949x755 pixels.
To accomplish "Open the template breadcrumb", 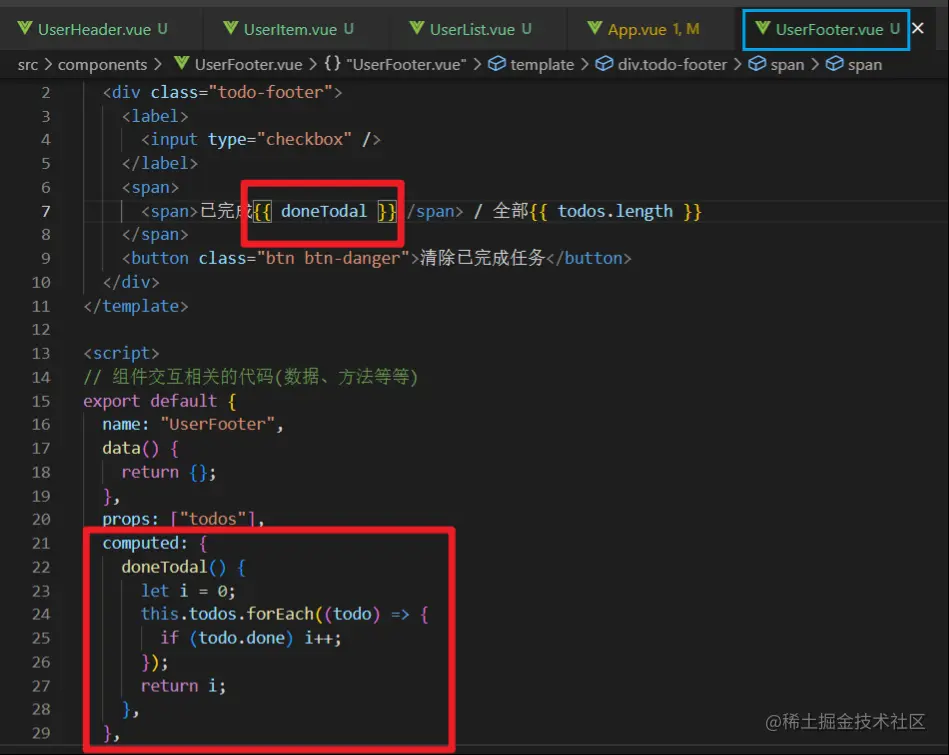I will coord(542,65).
